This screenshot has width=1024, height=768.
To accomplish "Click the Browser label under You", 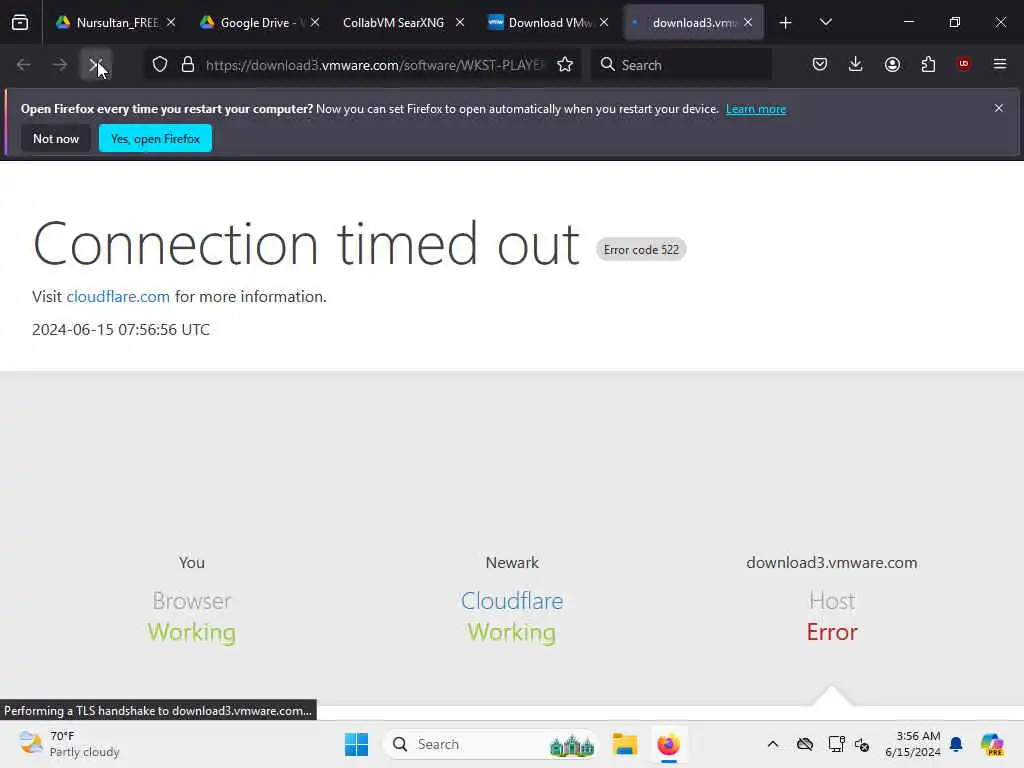I will pyautogui.click(x=191, y=601).
